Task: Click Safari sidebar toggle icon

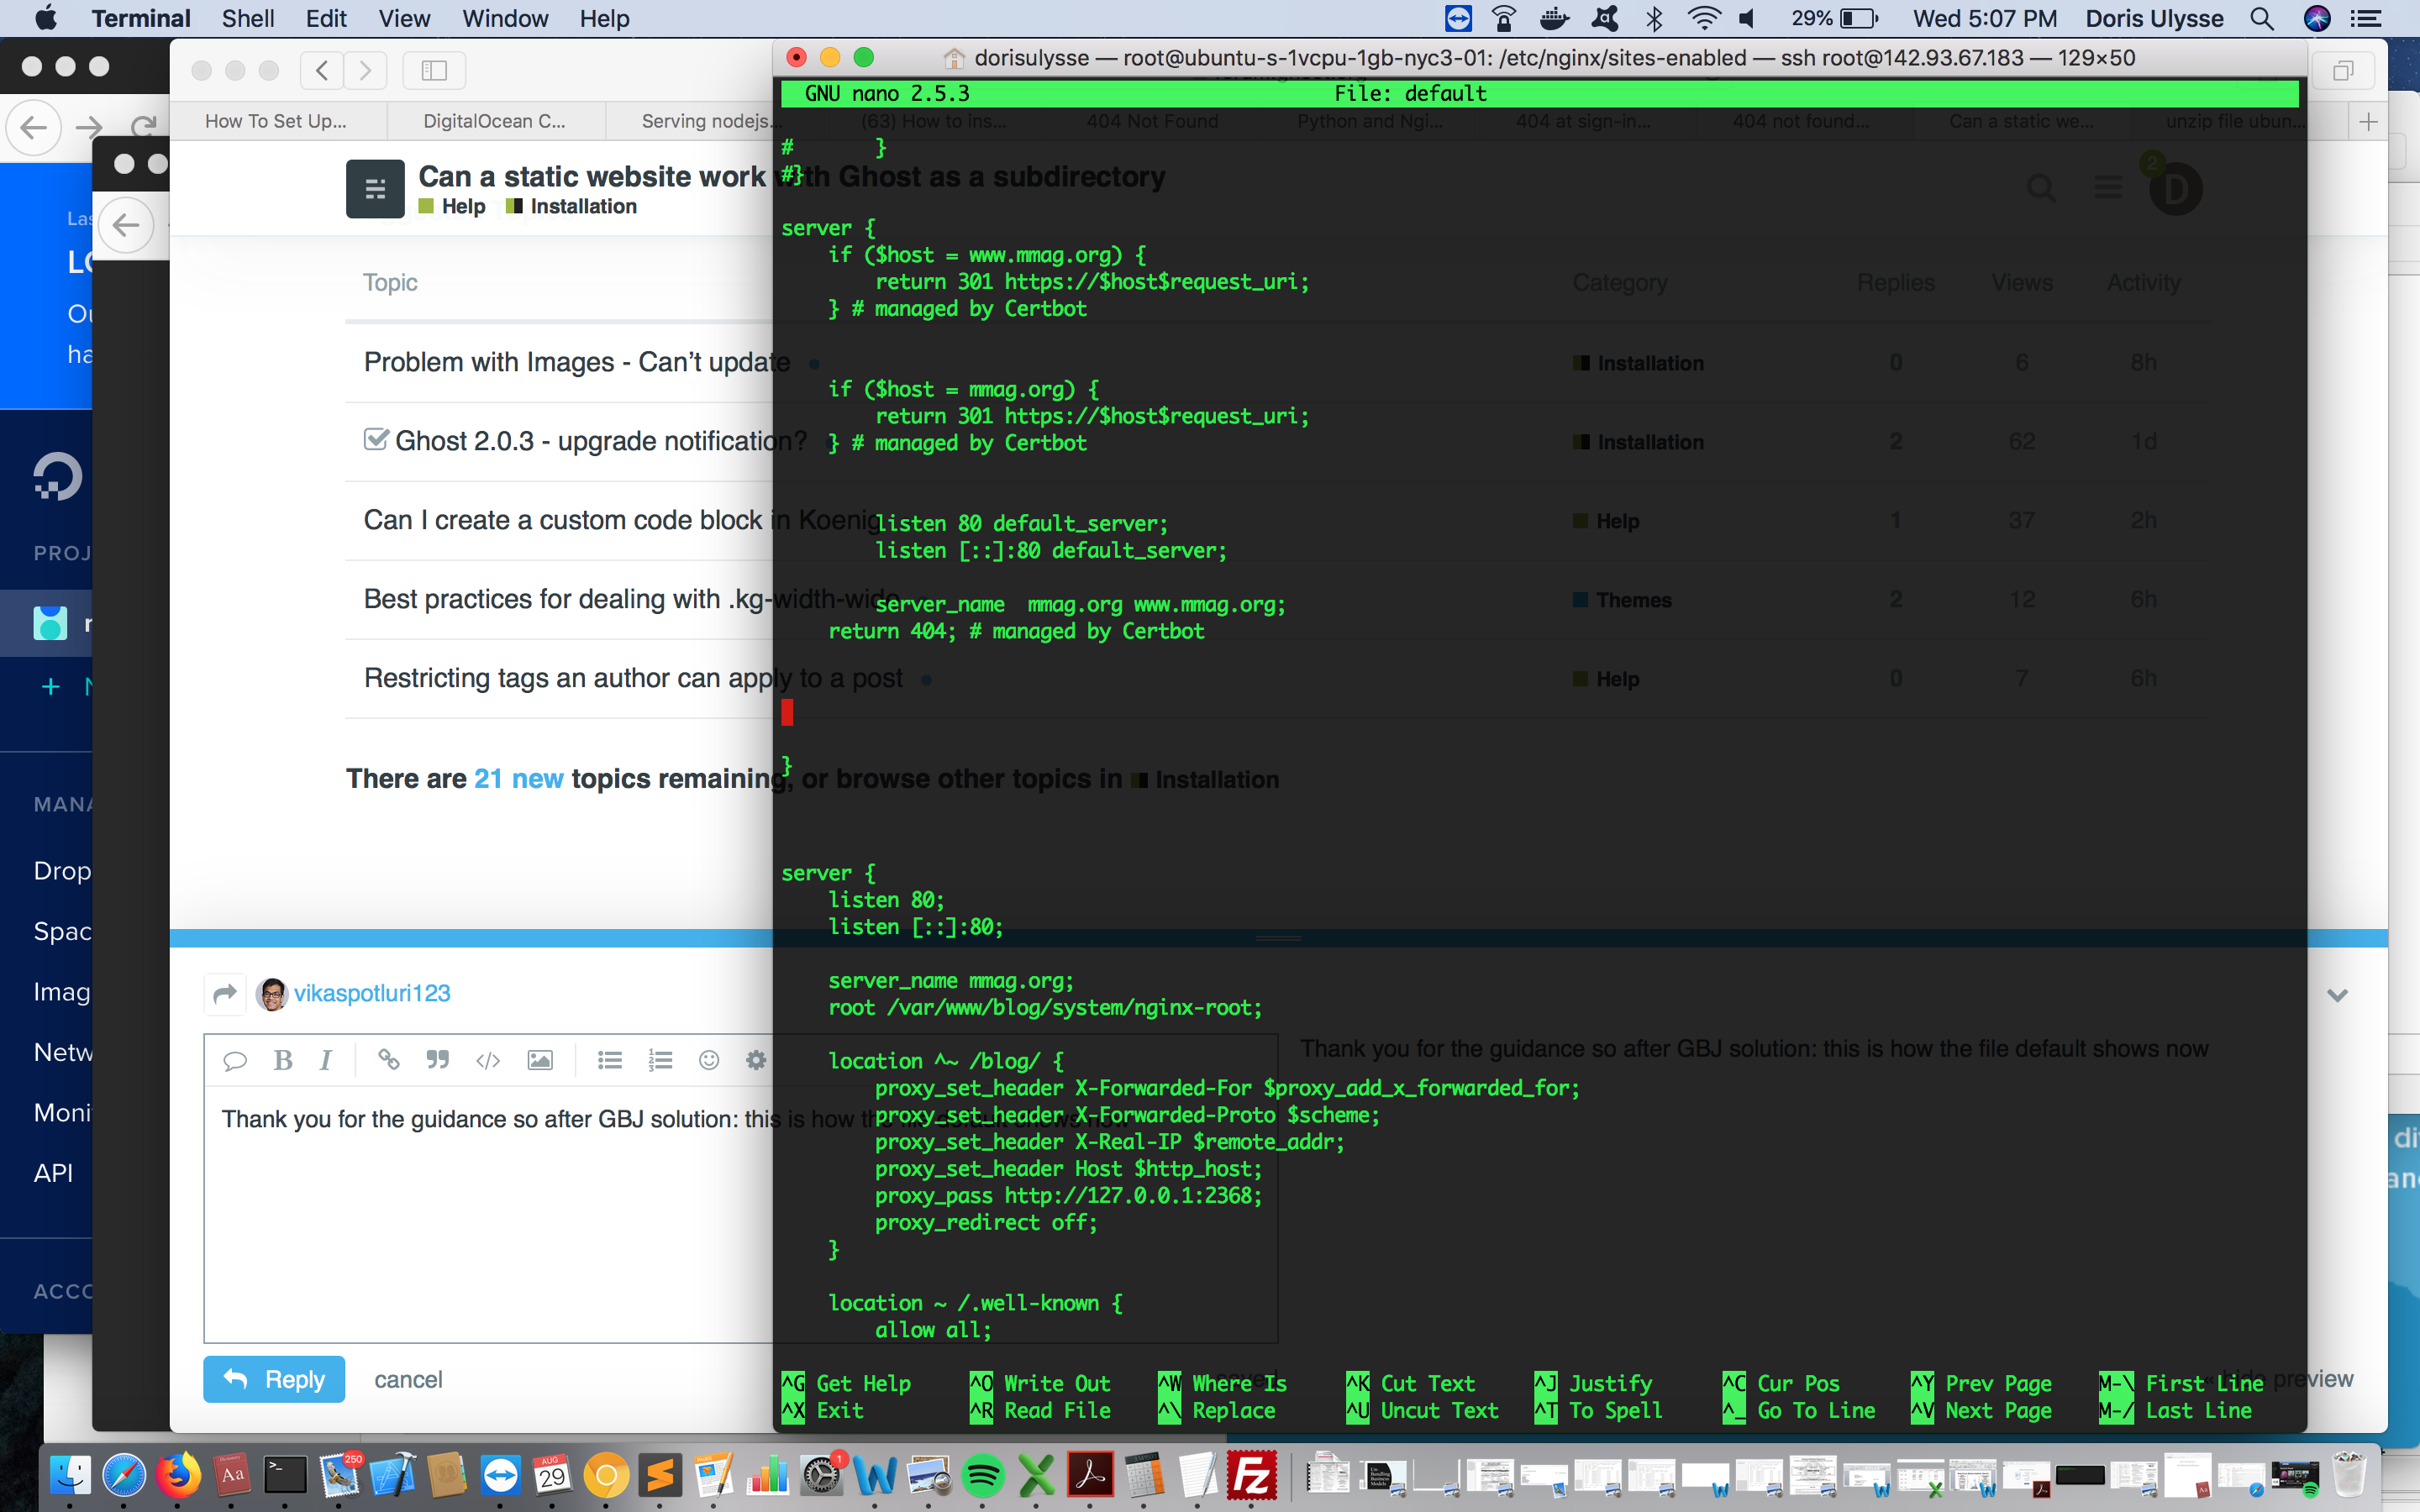Action: [x=434, y=70]
